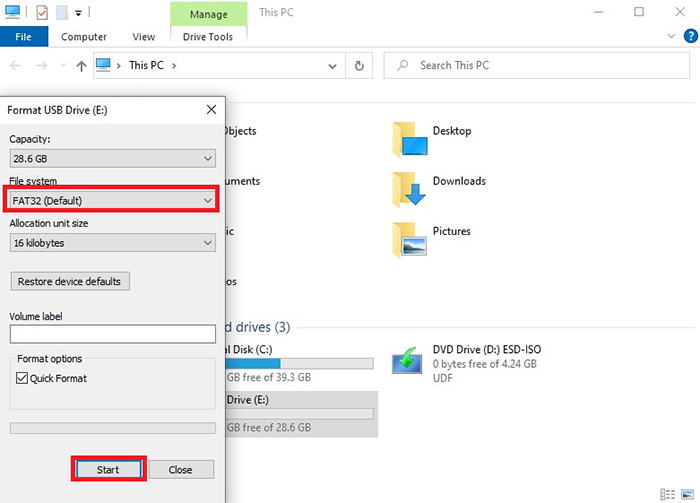
Task: Open the View ribbon tab
Action: 143,37
